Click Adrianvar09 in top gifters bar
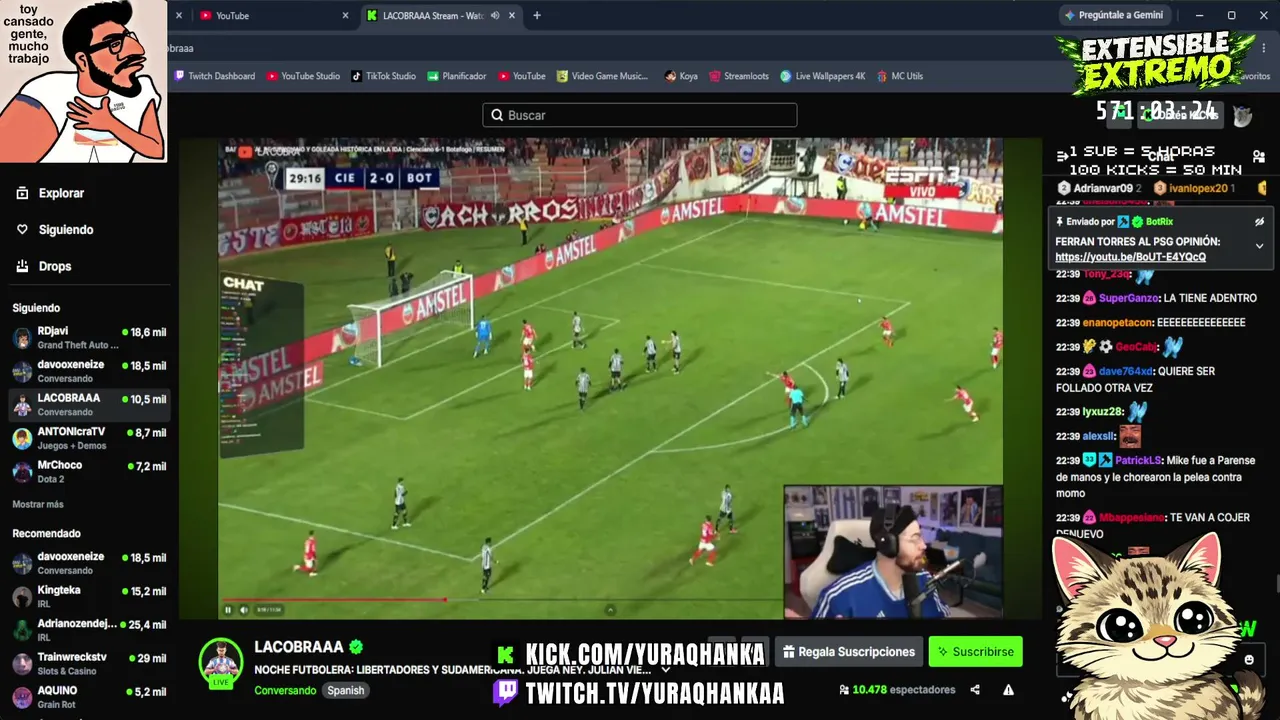 [1103, 188]
